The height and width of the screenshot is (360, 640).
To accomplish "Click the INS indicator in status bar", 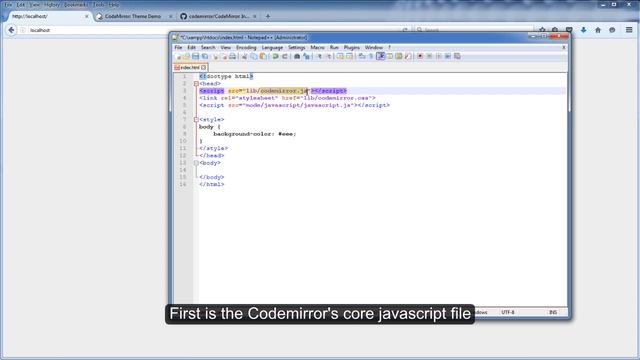I will pos(553,312).
